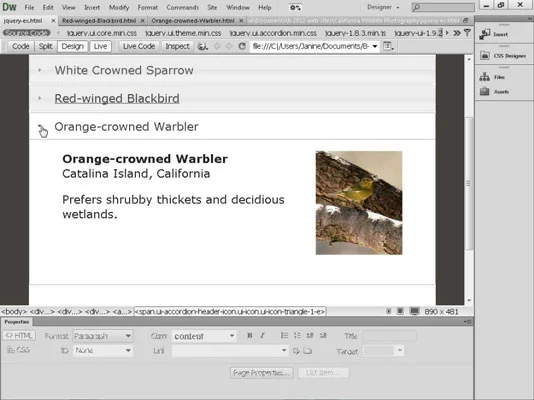Open related file jquery.ui.core.min.css

(102, 33)
